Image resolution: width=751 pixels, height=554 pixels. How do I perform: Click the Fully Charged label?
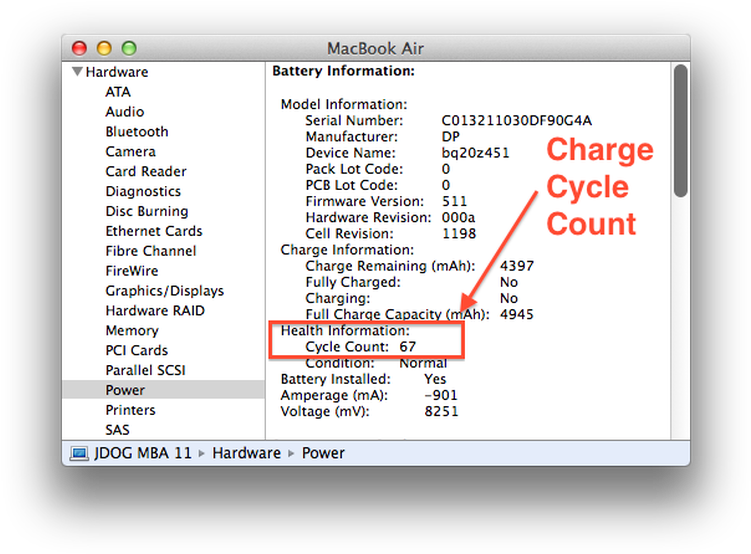(353, 282)
